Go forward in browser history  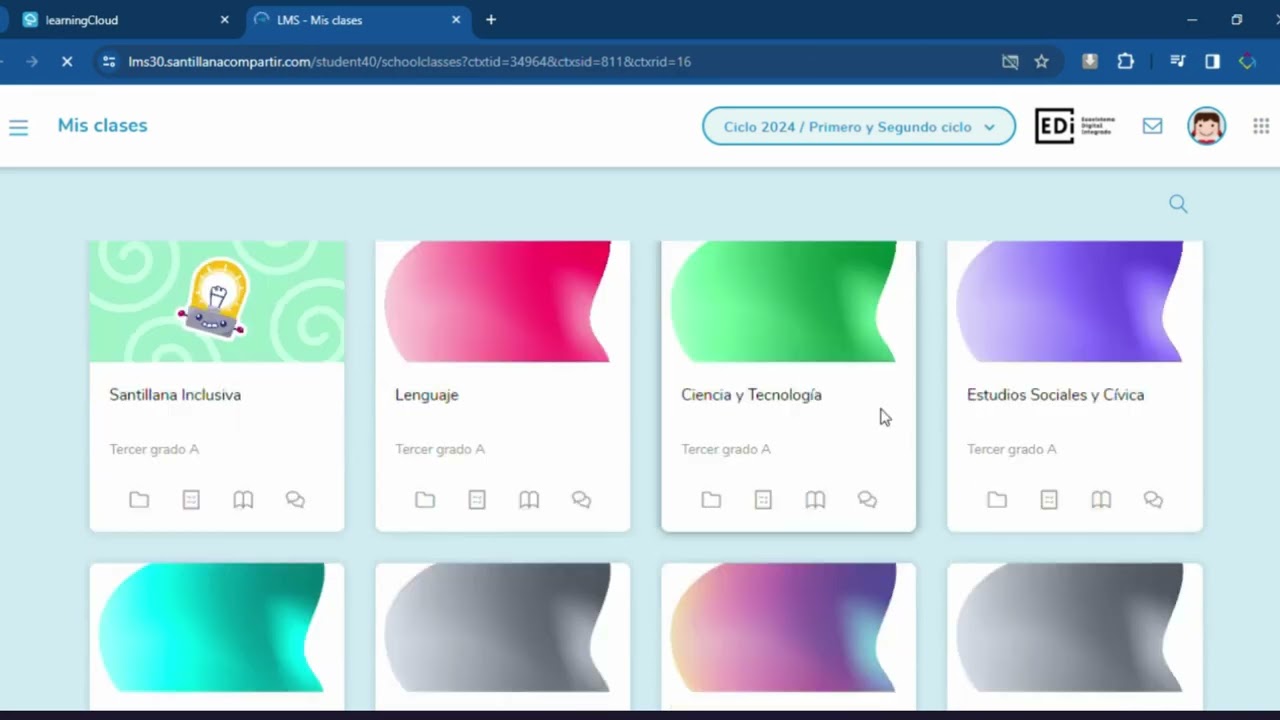(31, 62)
